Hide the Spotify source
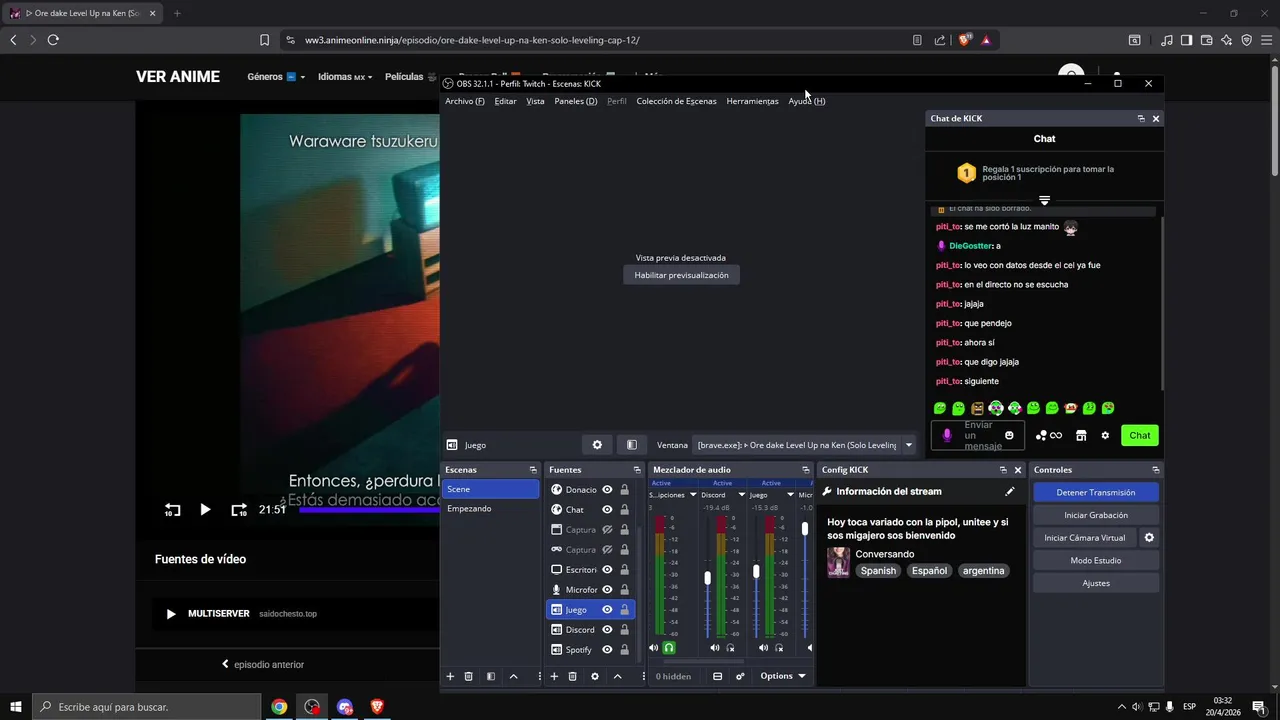The image size is (1280, 720). pos(607,650)
